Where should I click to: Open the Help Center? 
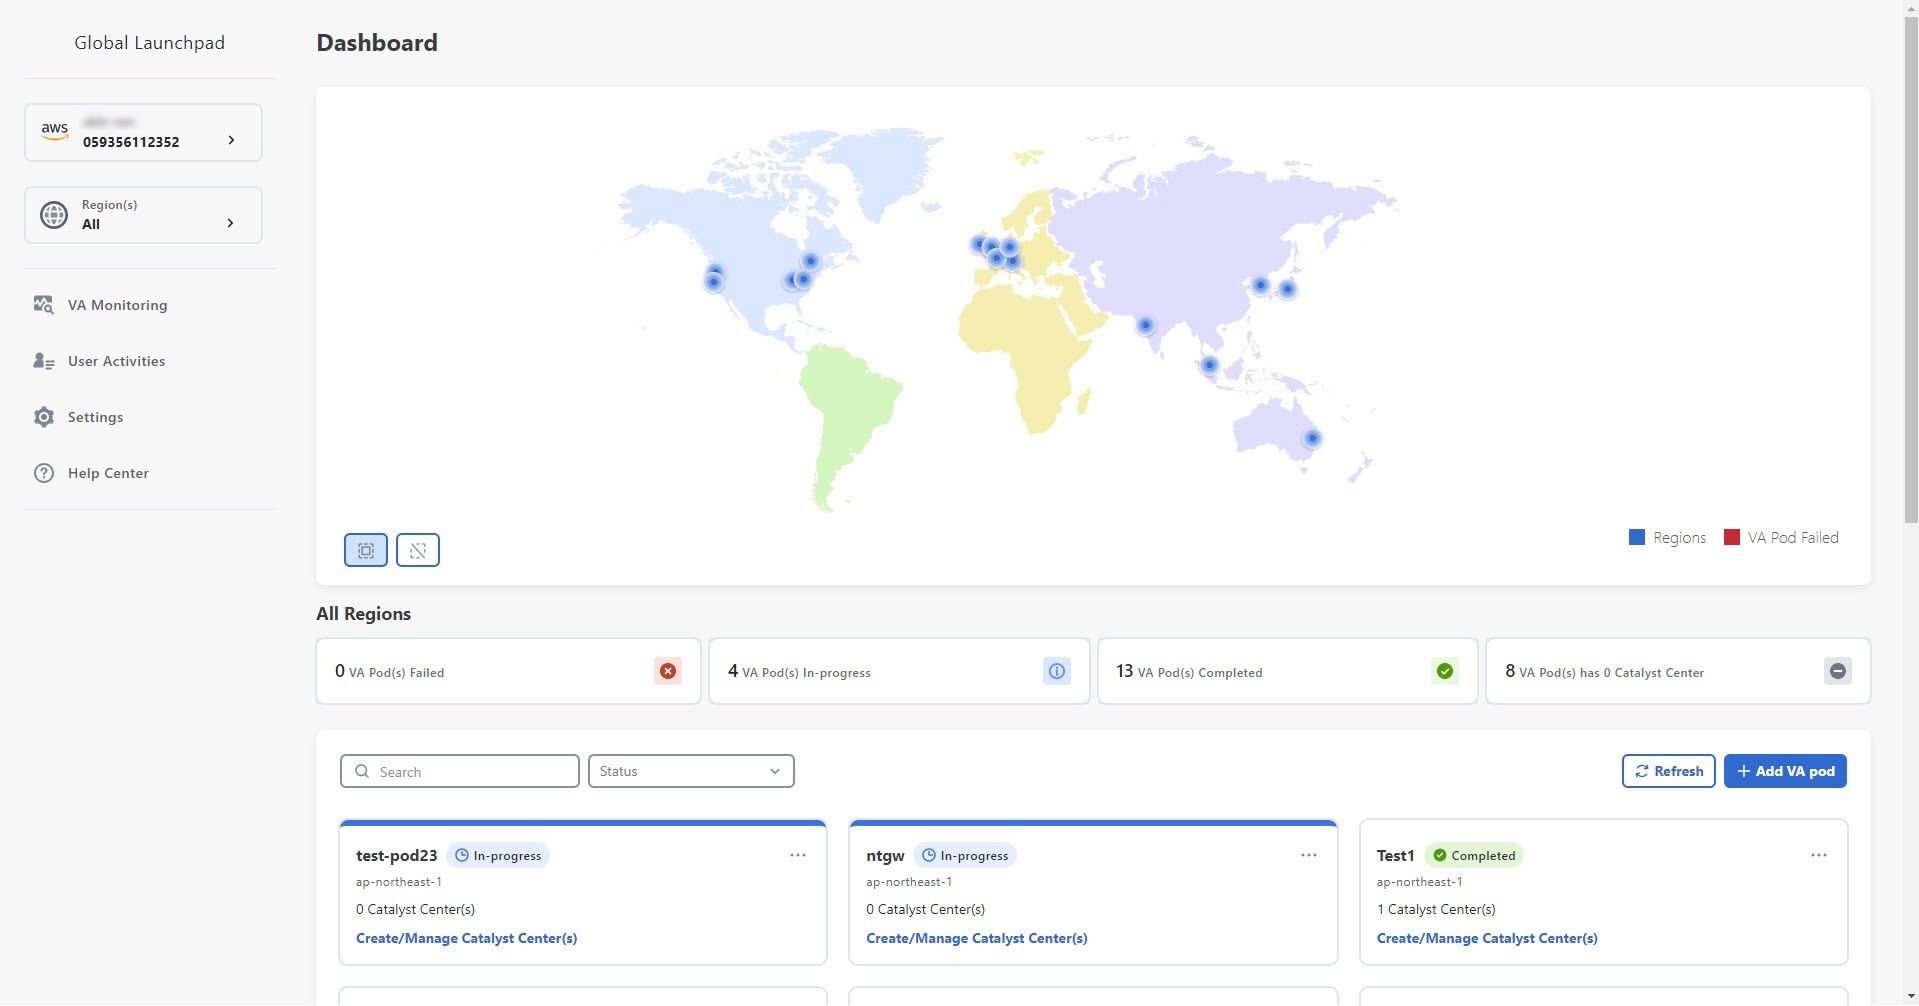click(x=107, y=473)
